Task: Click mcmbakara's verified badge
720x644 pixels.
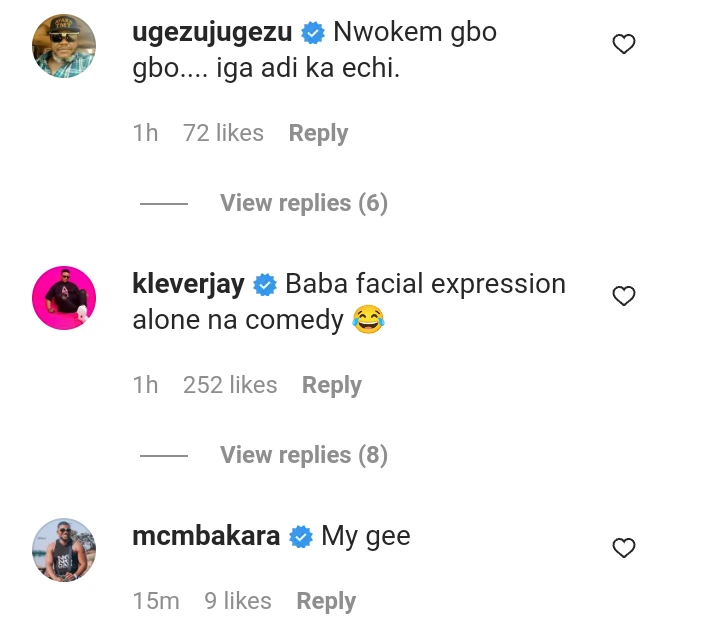Action: 300,537
